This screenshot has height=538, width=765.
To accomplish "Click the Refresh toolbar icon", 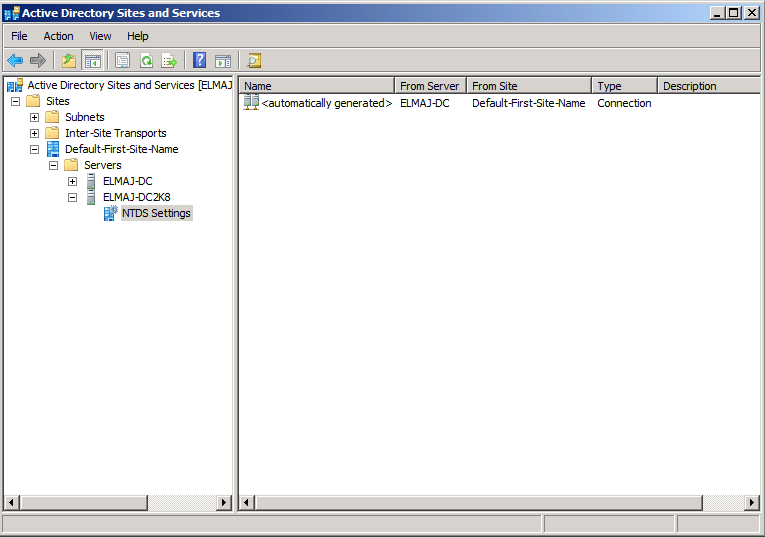I will point(146,61).
